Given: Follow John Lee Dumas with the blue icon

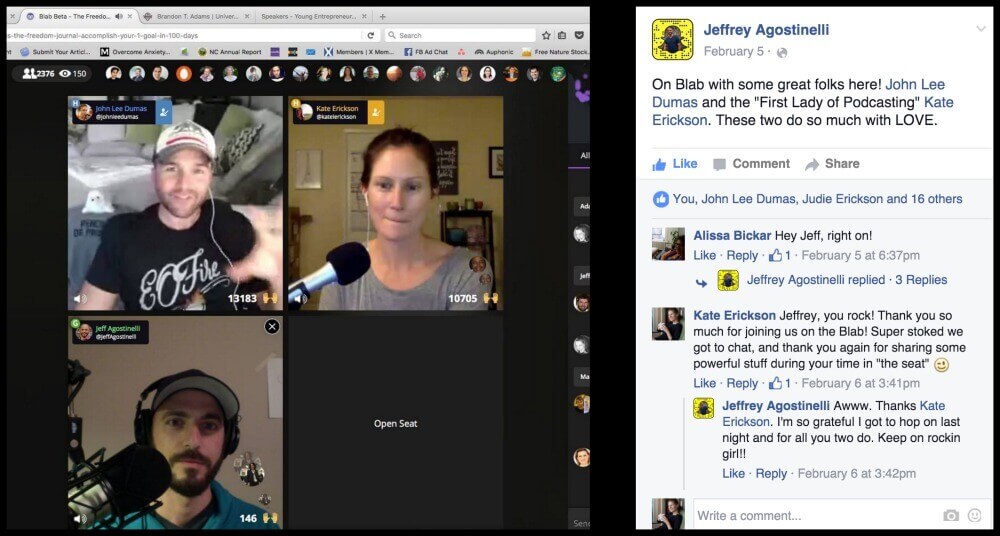Looking at the screenshot, I should pos(164,112).
